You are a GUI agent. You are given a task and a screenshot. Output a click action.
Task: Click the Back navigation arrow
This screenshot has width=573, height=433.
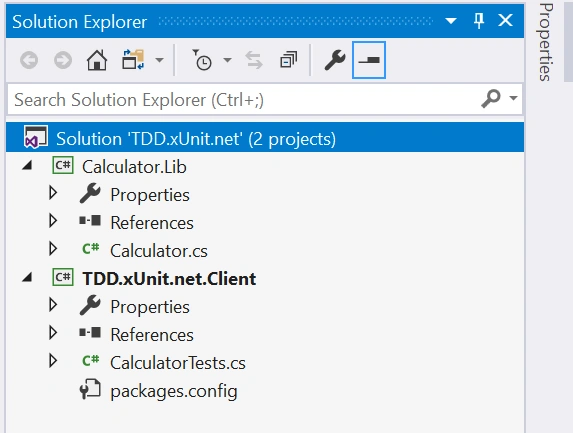click(29, 60)
